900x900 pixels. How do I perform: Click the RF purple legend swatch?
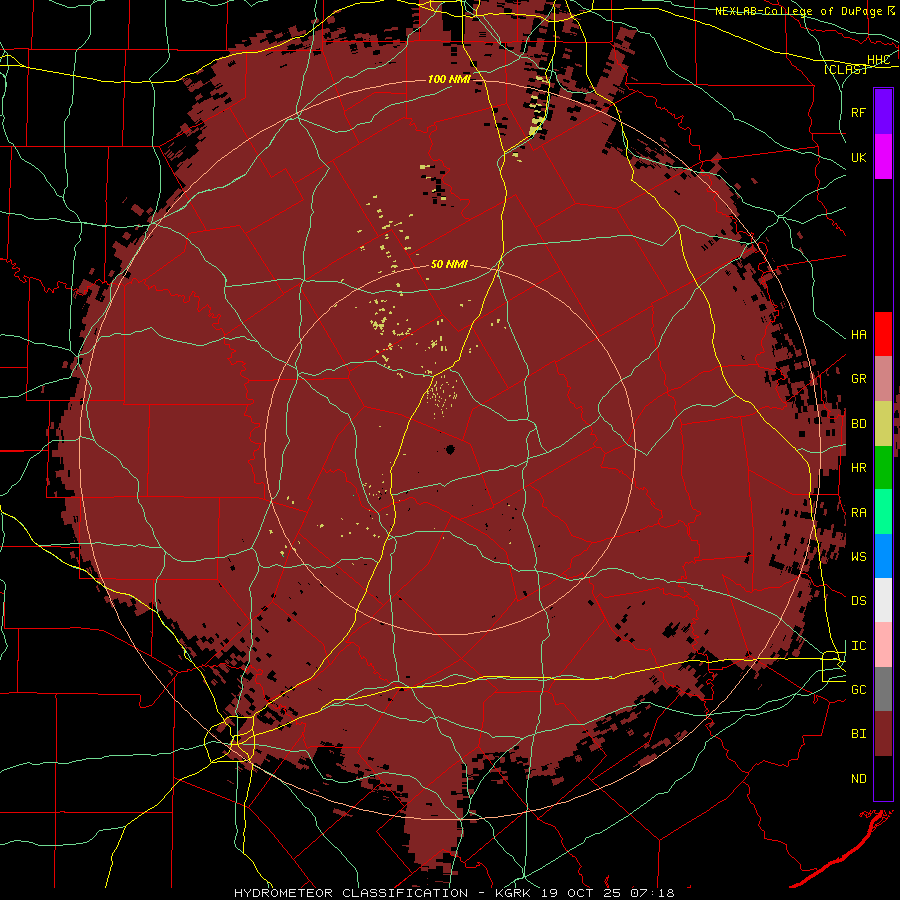point(883,112)
